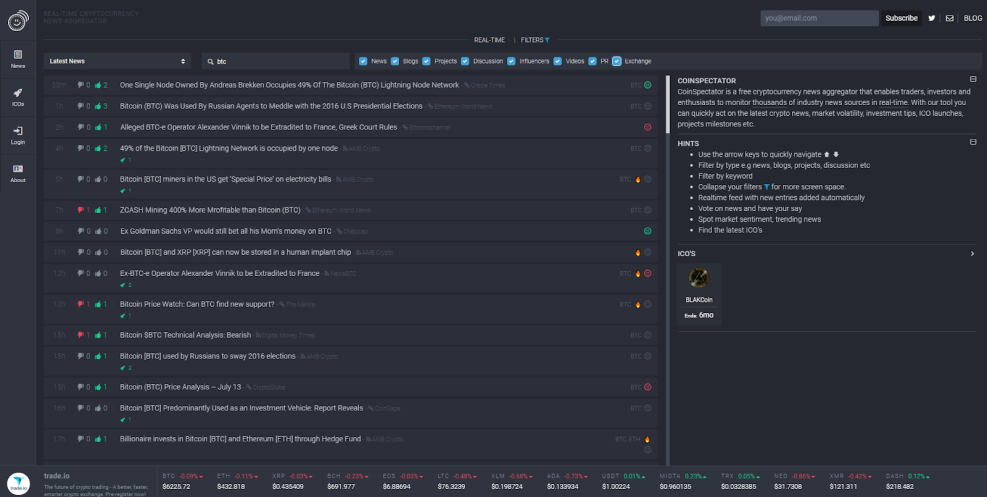Click the Subscribe button
This screenshot has height=497, width=987.
coord(900,18)
